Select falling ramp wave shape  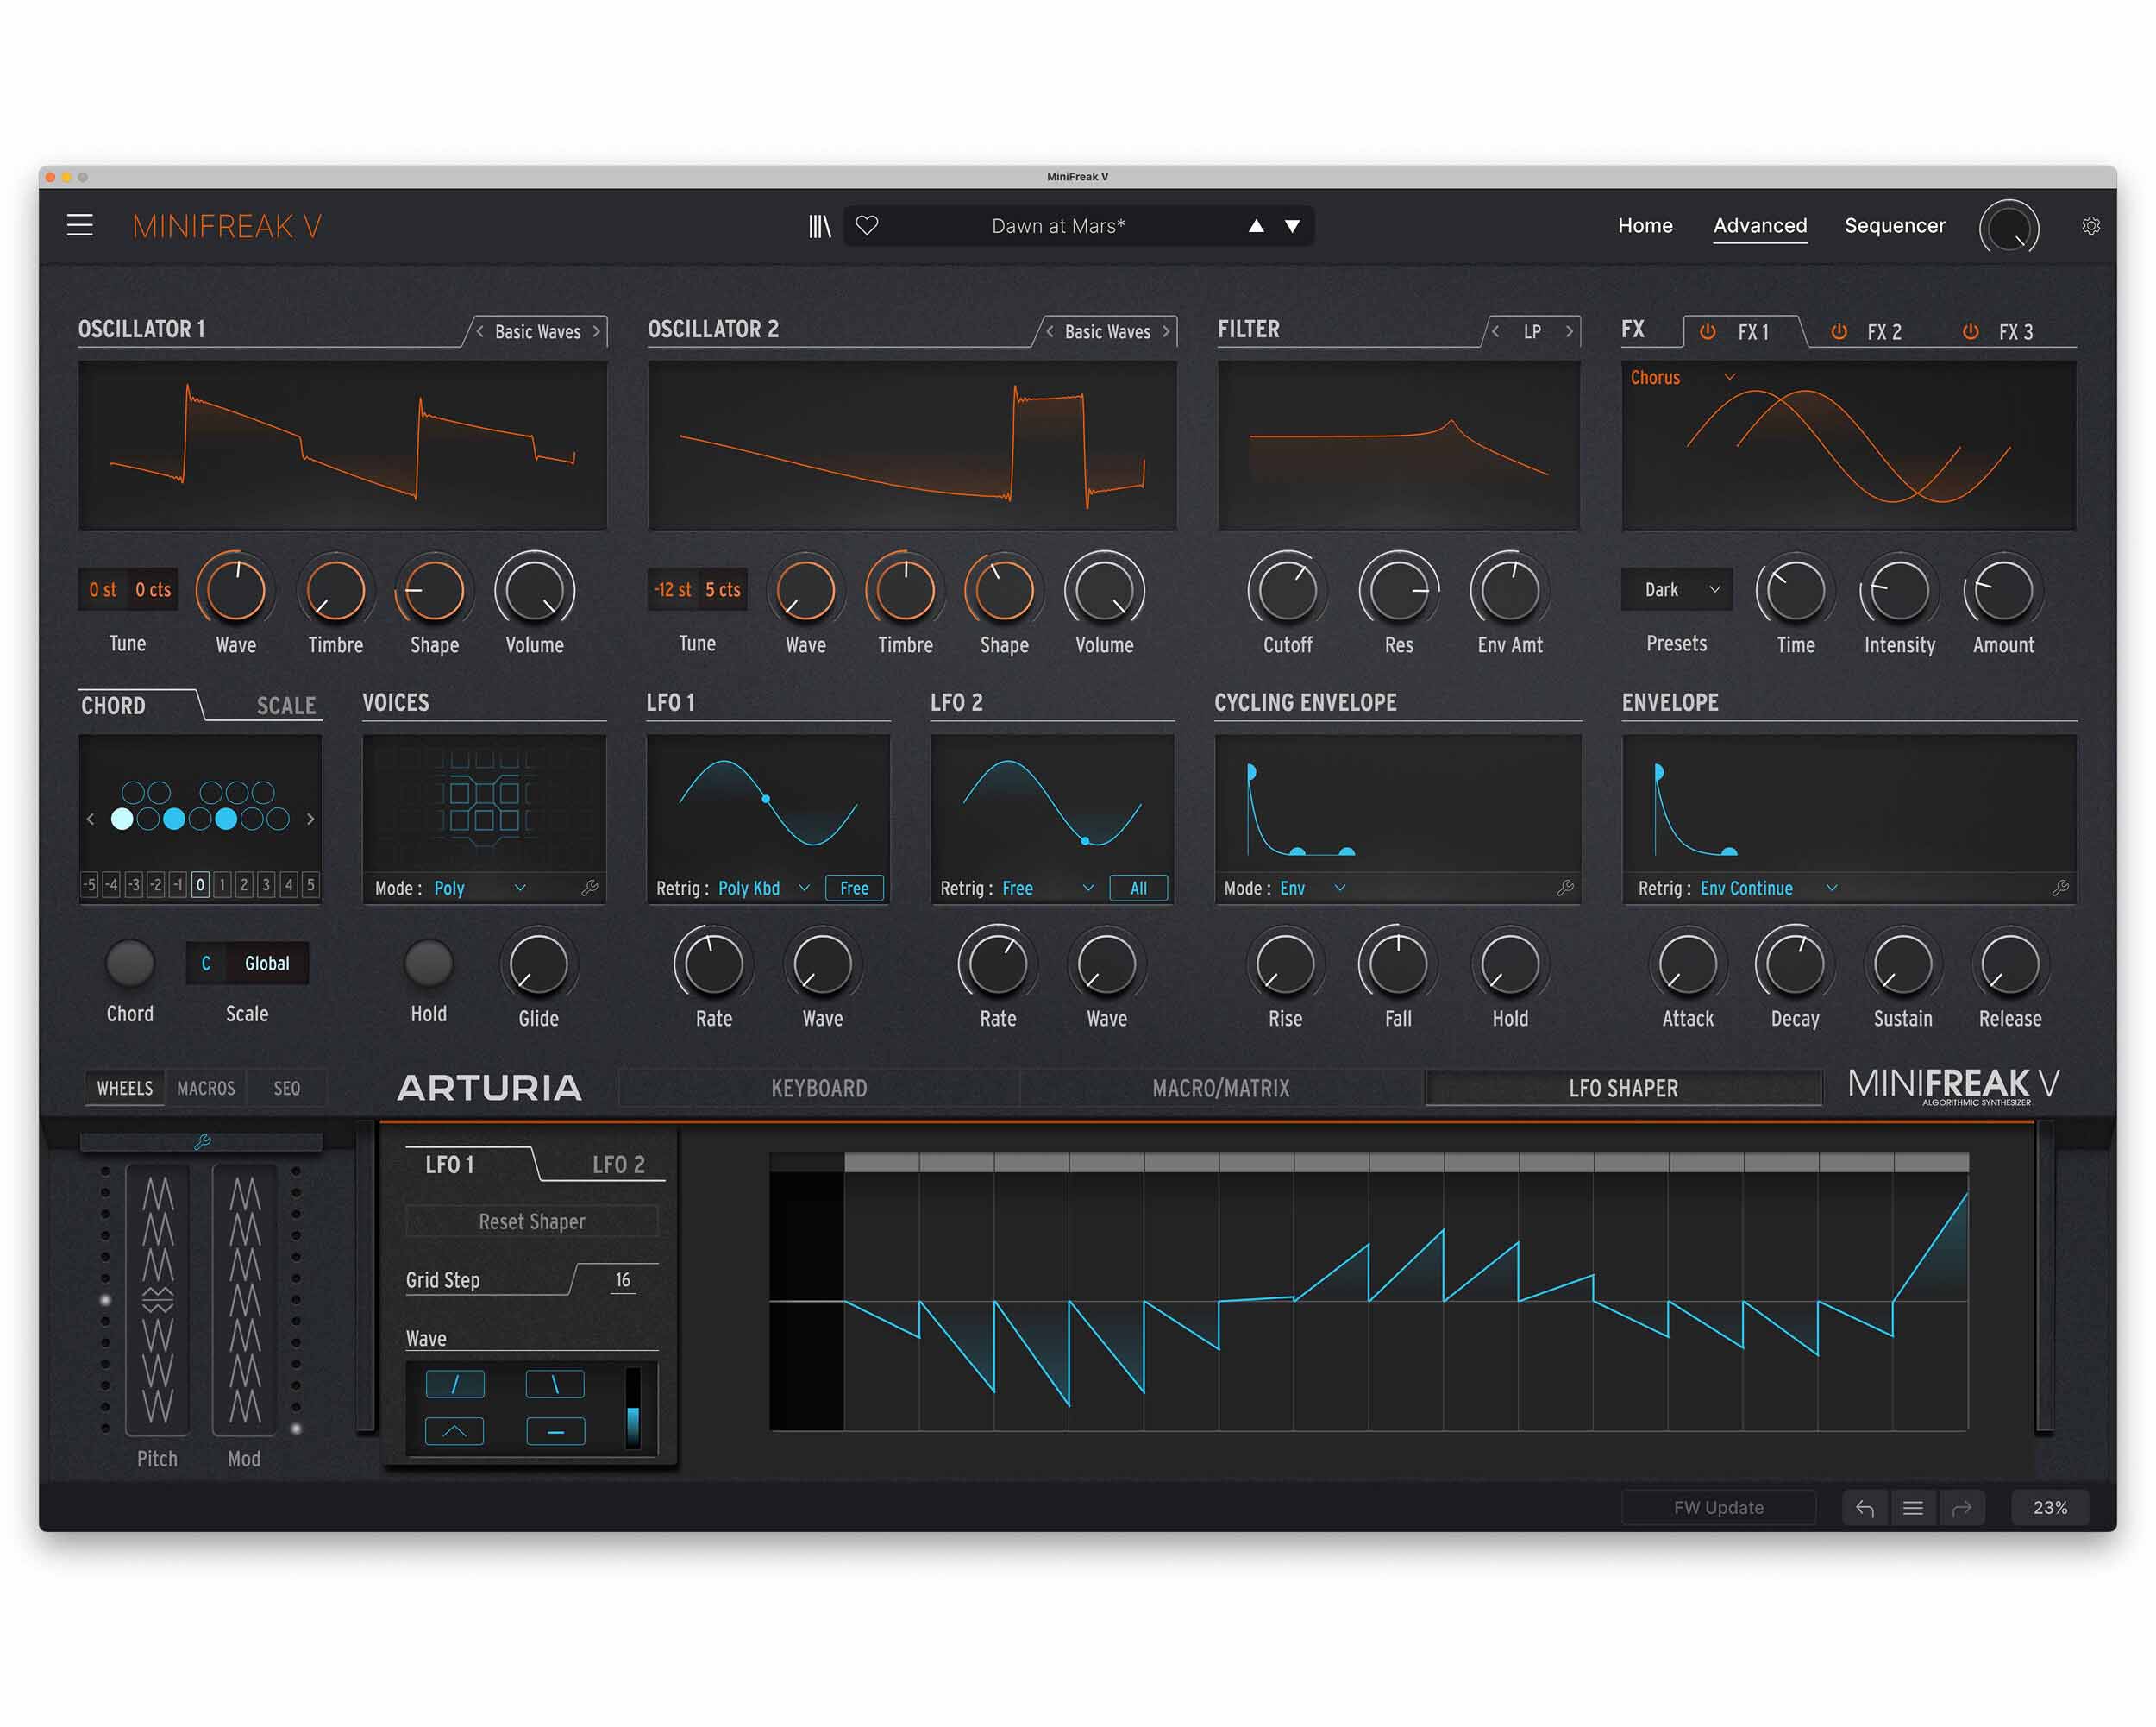tap(555, 1384)
